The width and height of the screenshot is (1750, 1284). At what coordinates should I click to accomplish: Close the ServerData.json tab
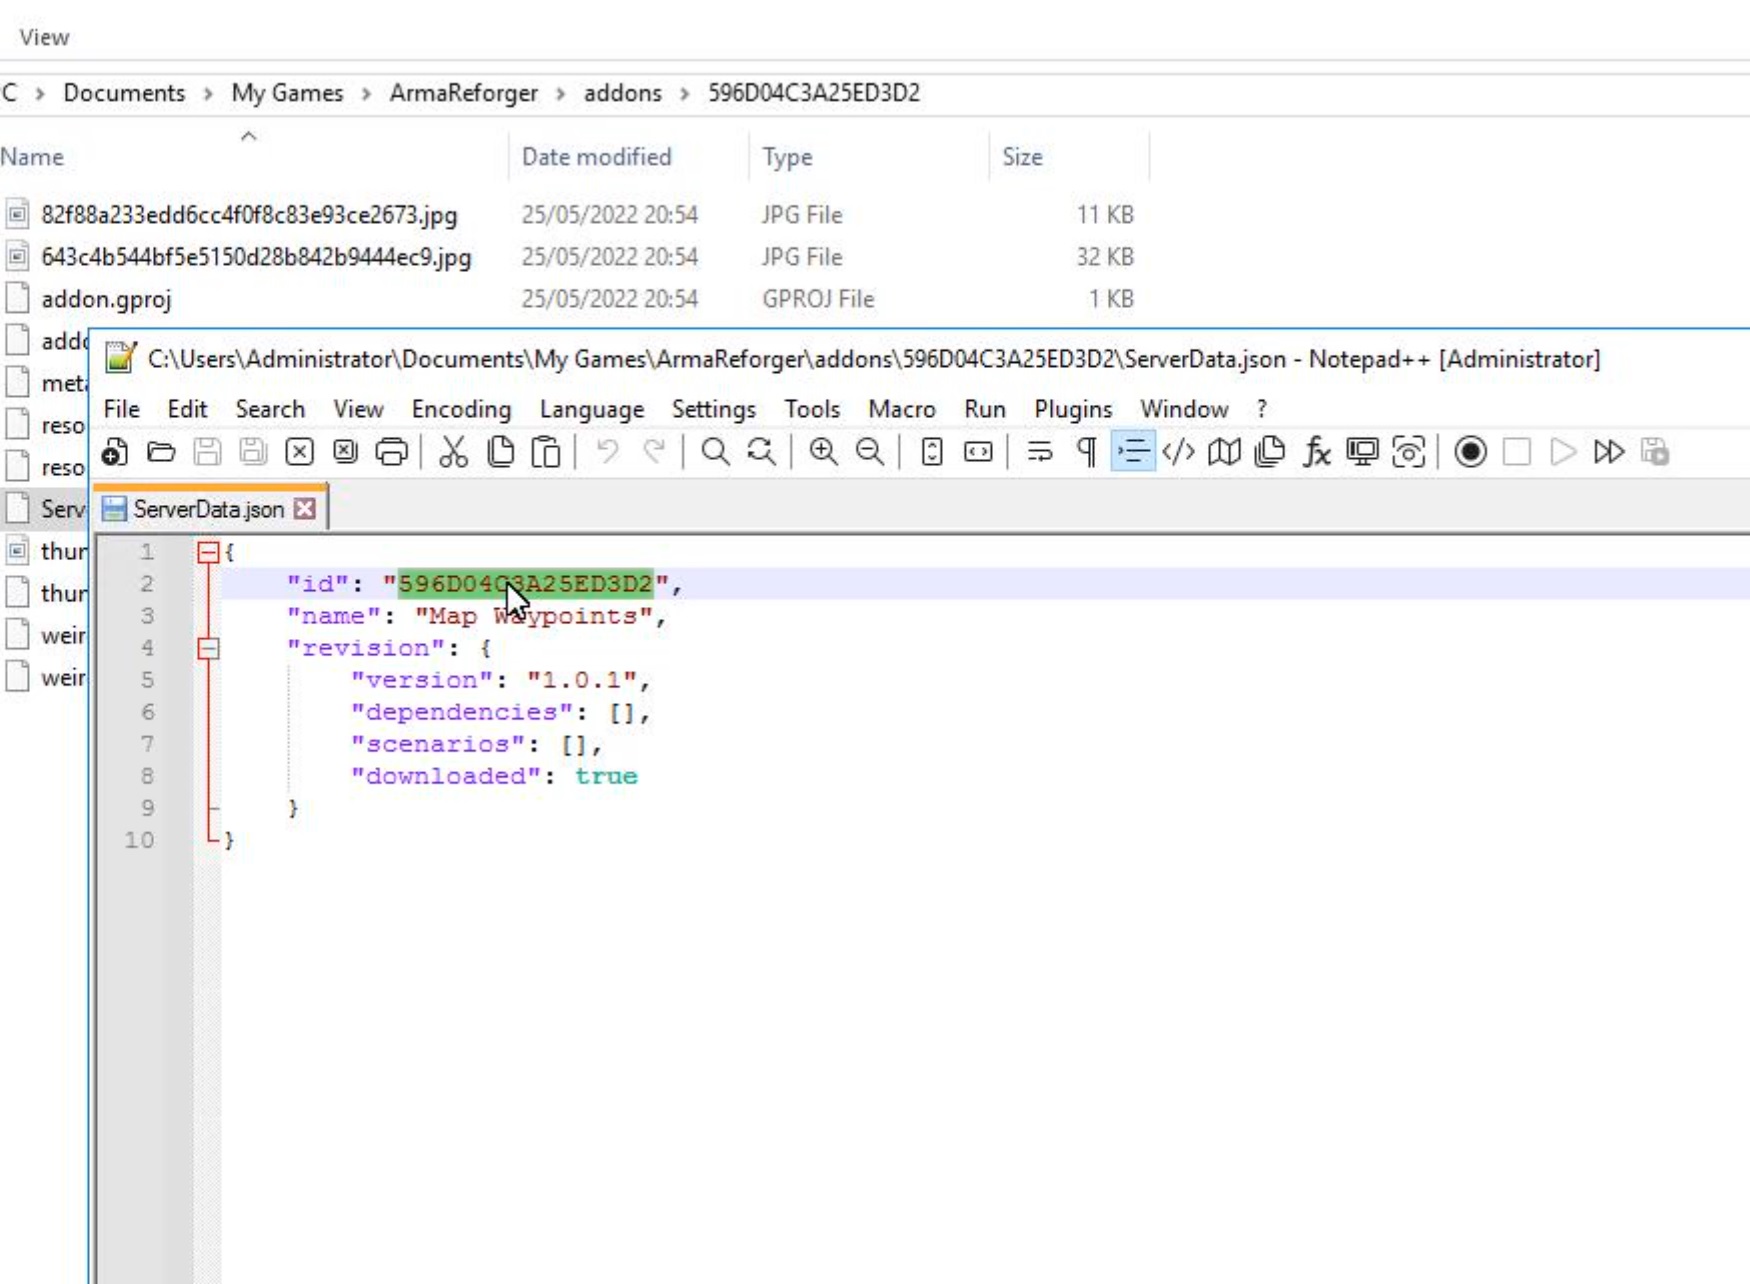click(305, 509)
